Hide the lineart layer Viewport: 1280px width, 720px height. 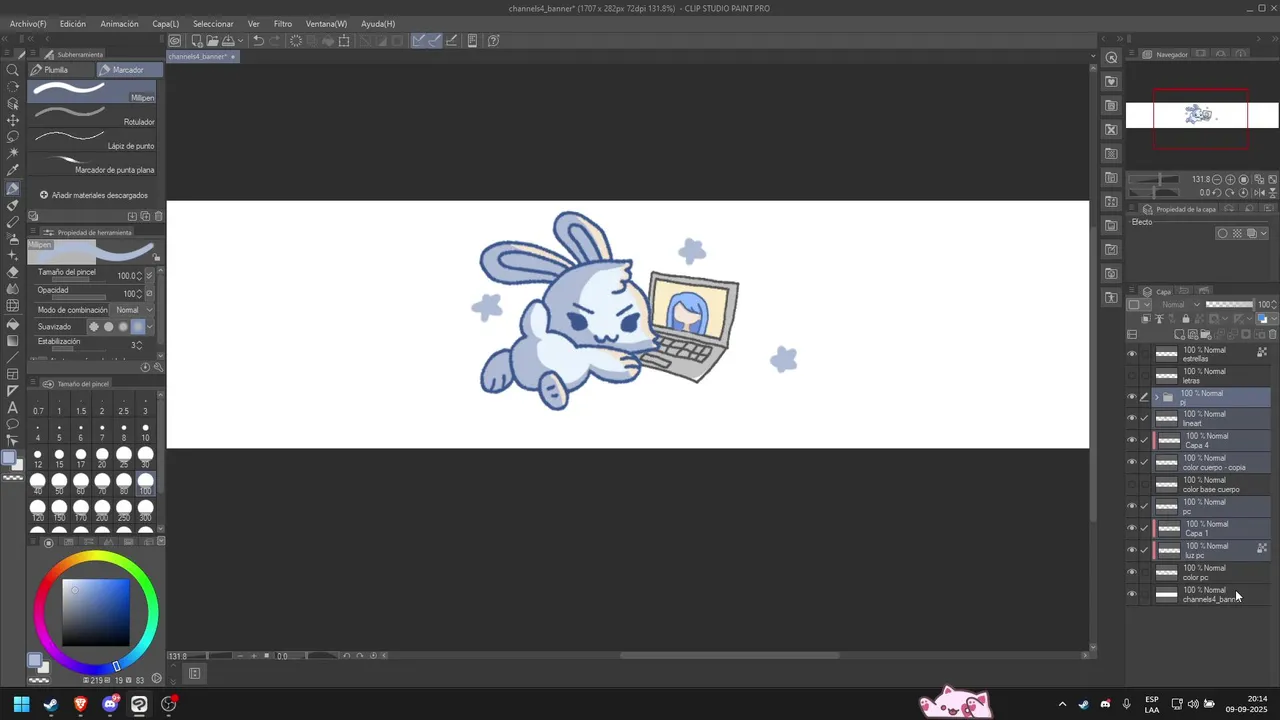[1132, 418]
